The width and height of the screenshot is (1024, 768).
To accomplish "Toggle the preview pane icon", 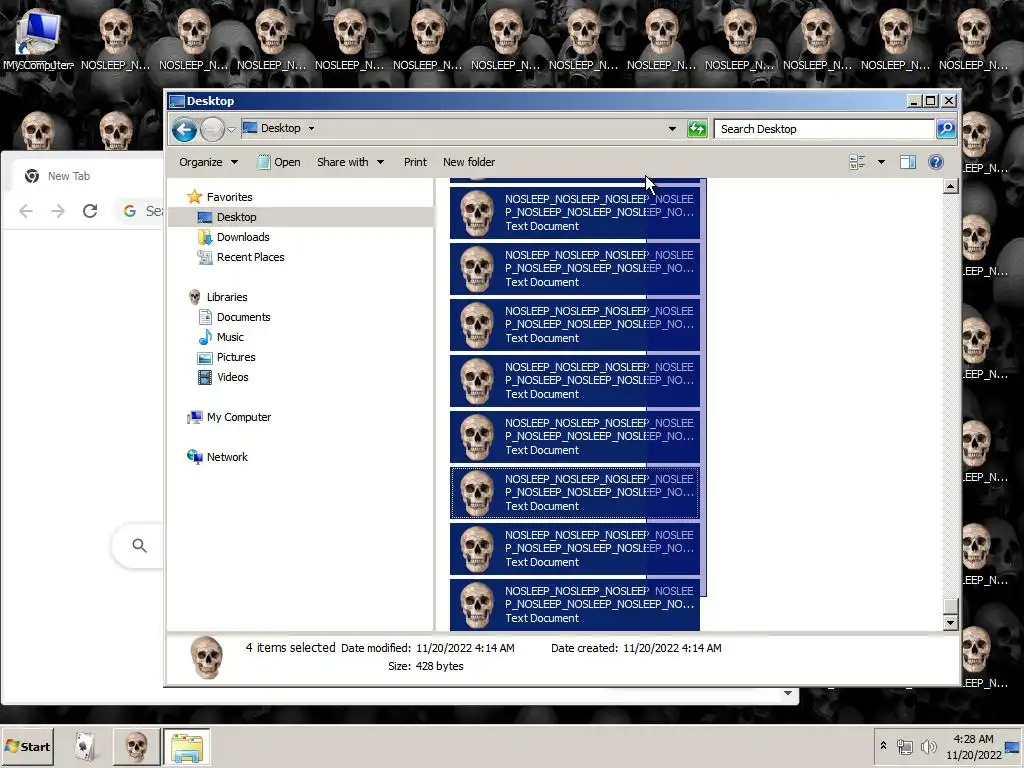I will point(908,162).
